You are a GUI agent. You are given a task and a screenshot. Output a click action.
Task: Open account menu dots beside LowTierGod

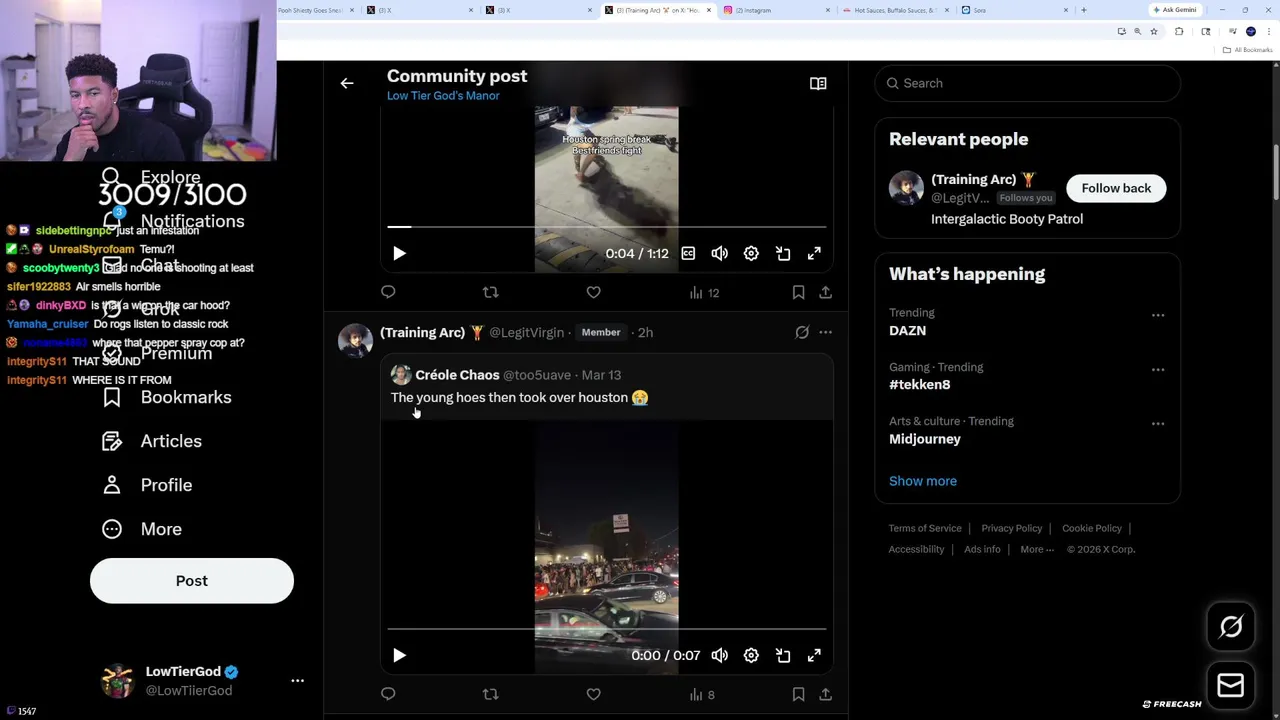(297, 681)
